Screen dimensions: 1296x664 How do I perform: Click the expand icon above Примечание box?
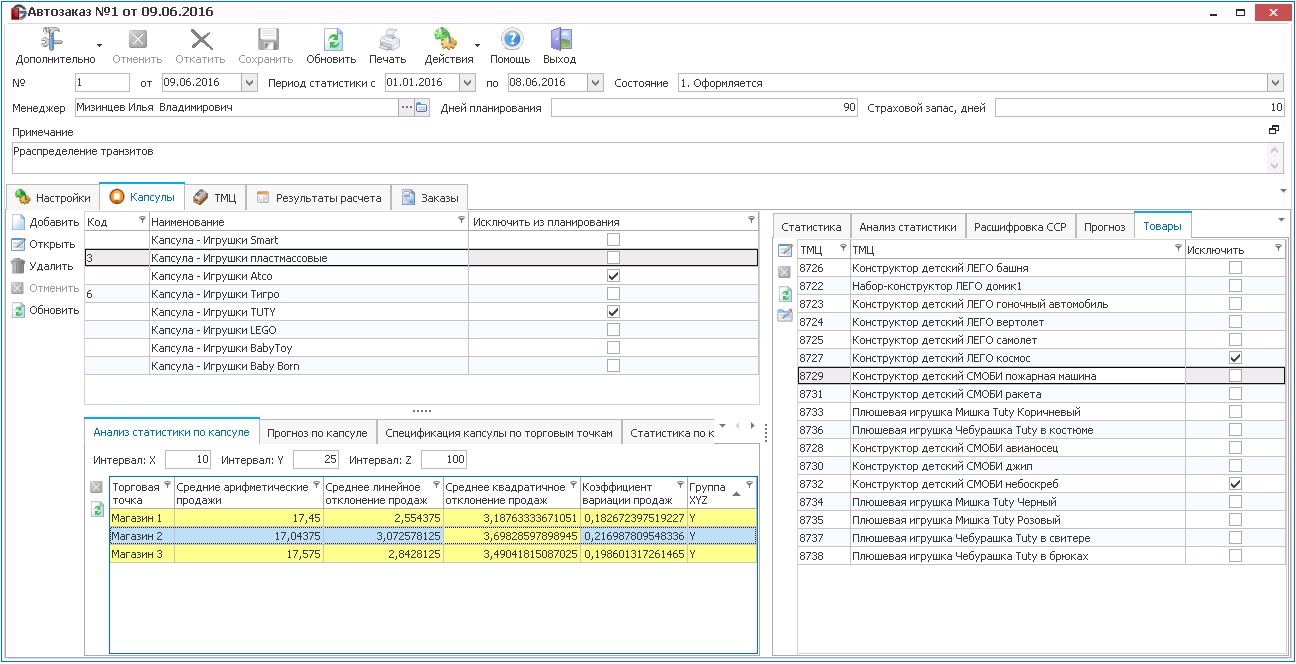(x=1274, y=130)
